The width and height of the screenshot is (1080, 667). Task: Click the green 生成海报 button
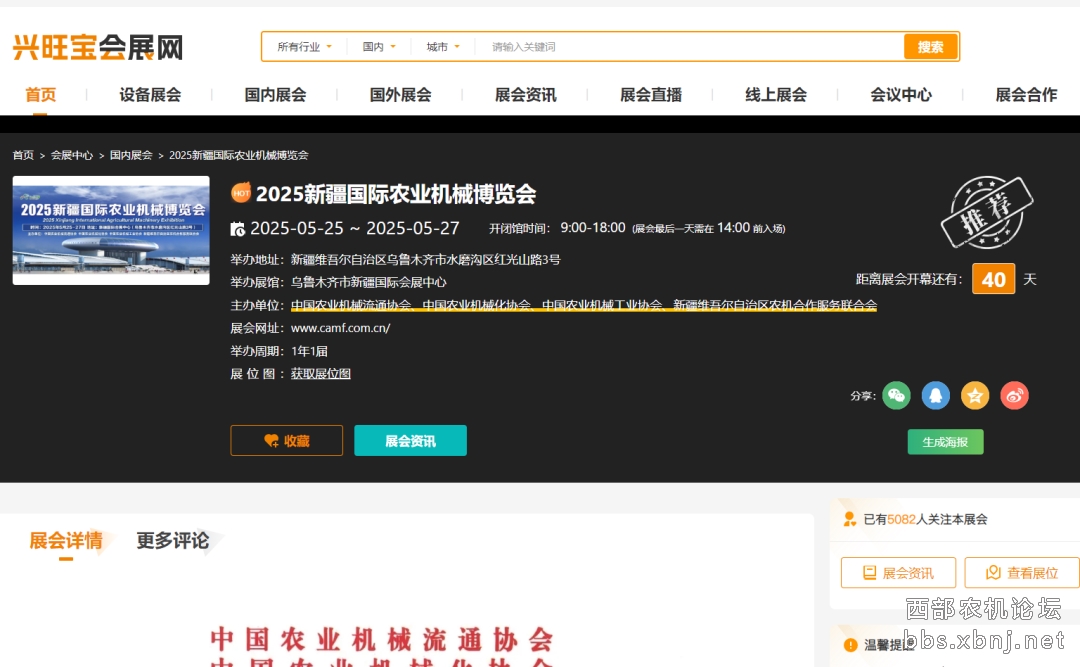[946, 442]
